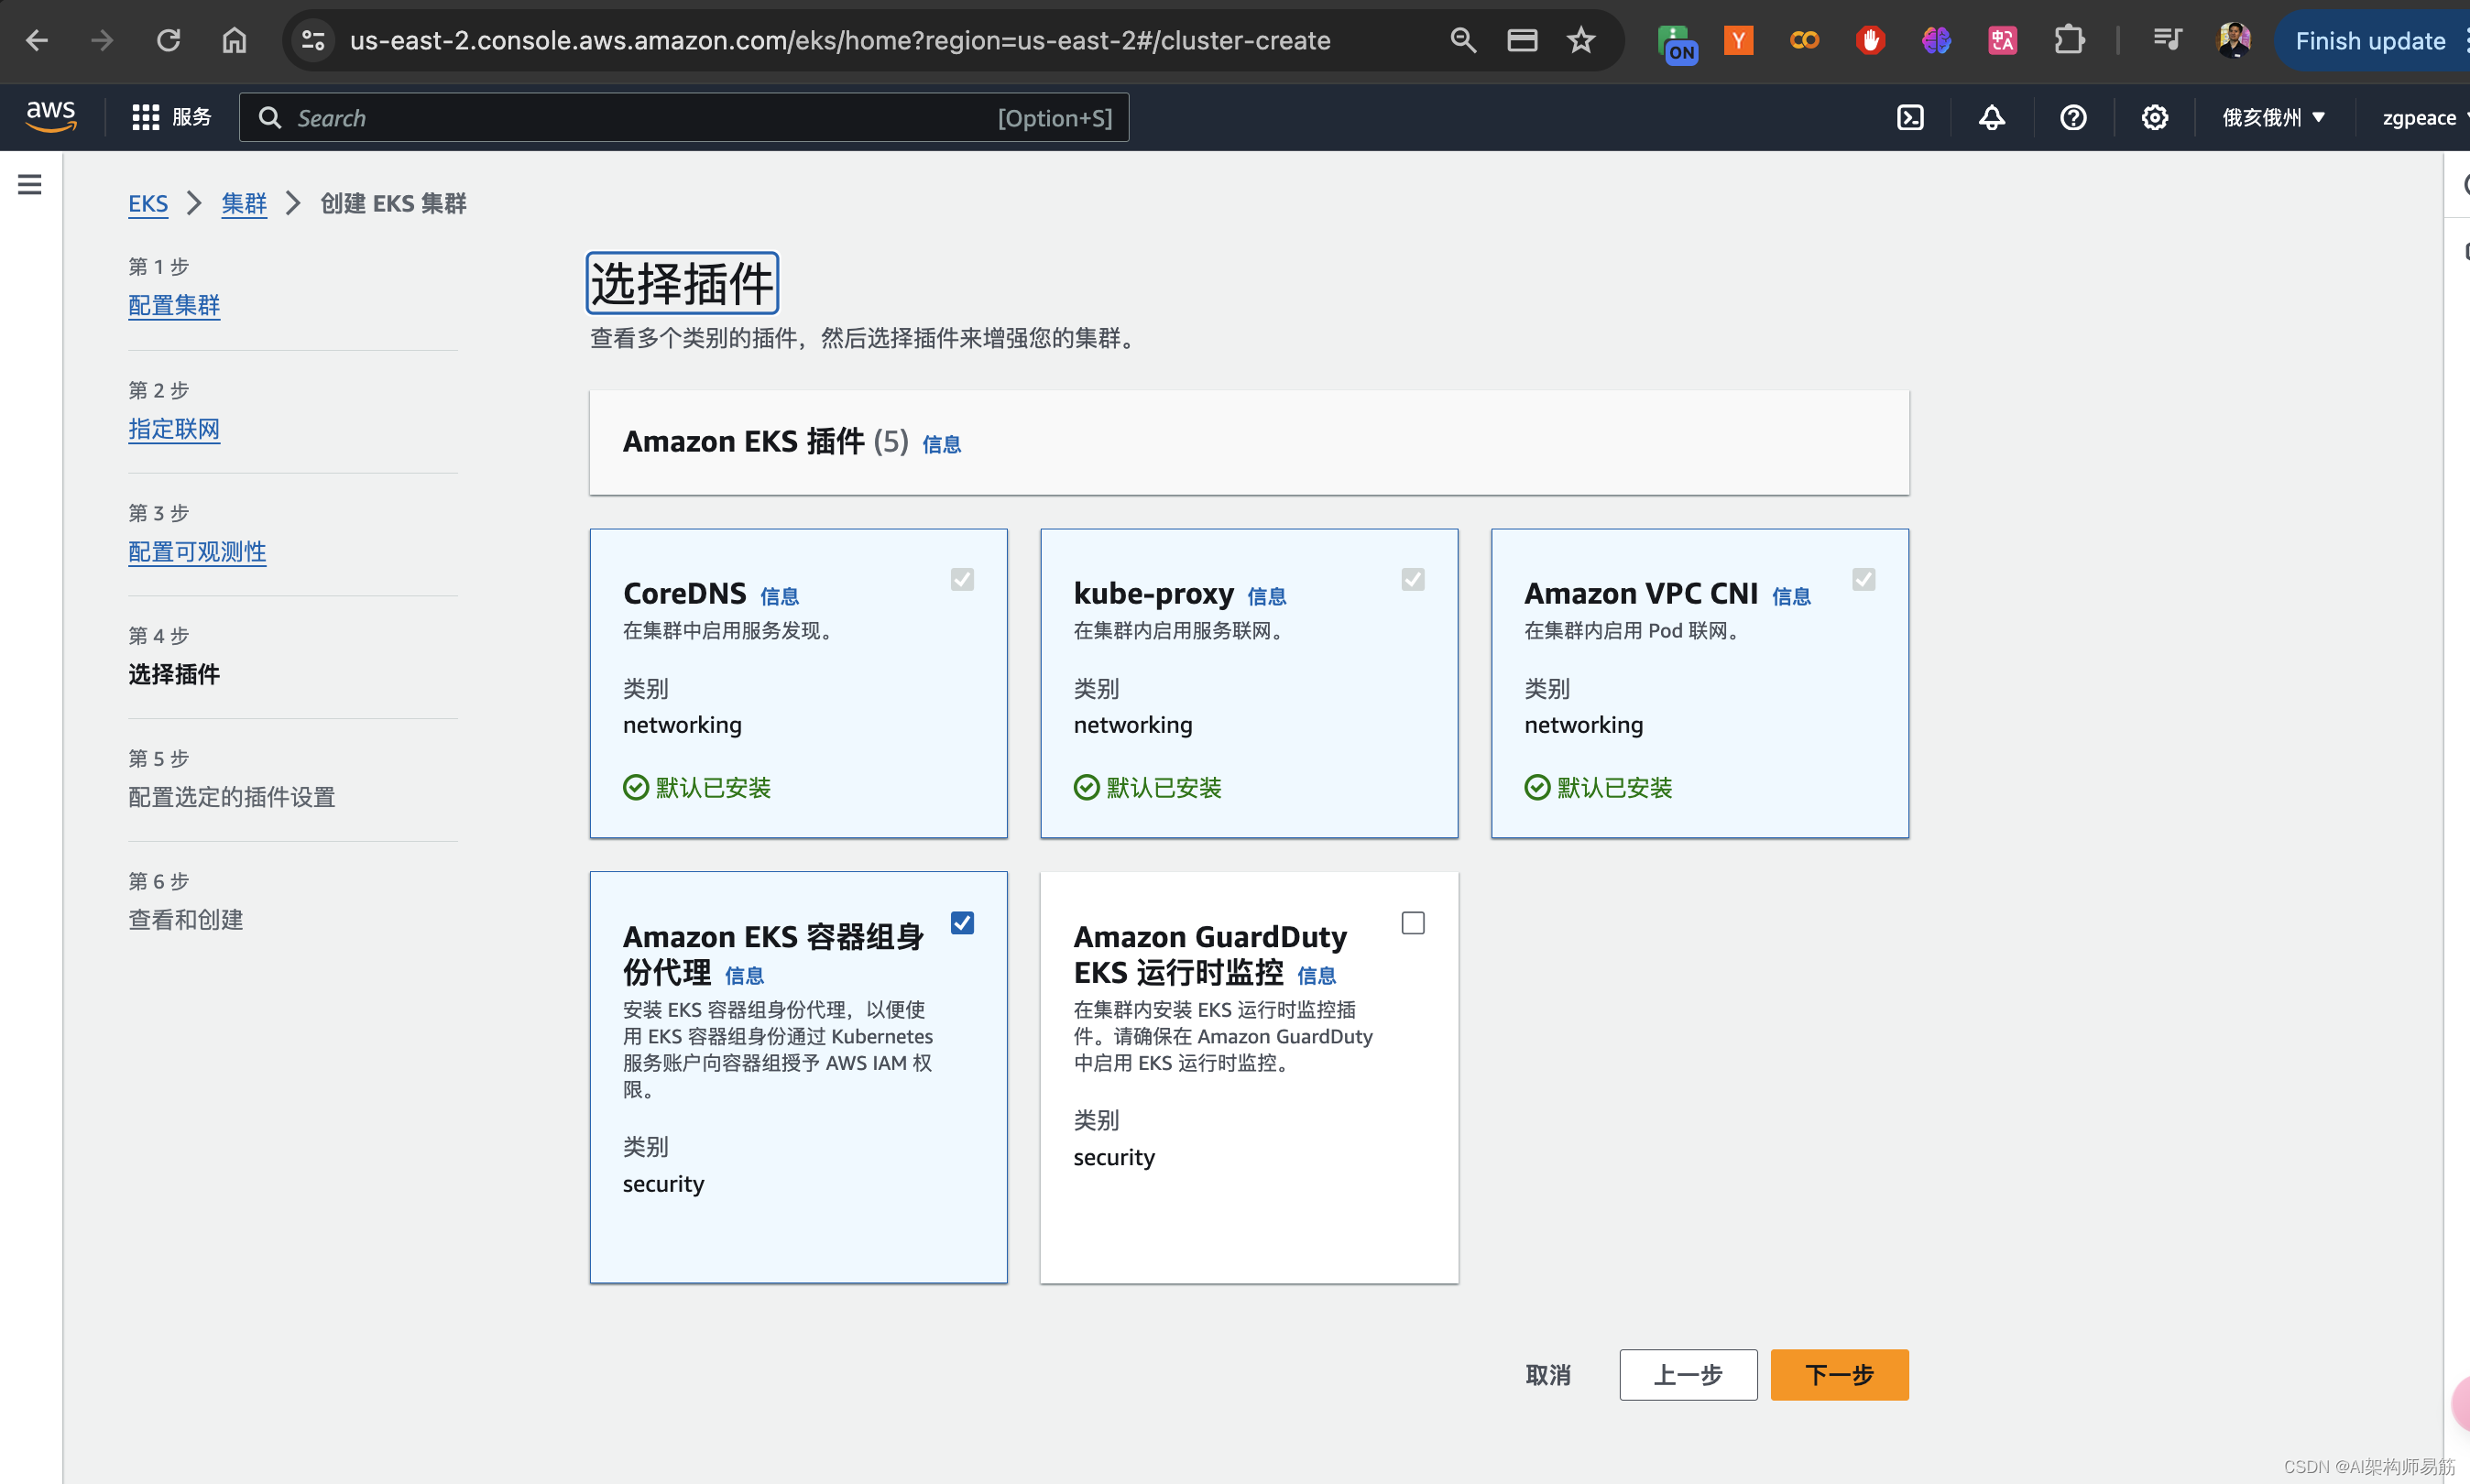
Task: Reload the current page
Action: (x=168, y=40)
